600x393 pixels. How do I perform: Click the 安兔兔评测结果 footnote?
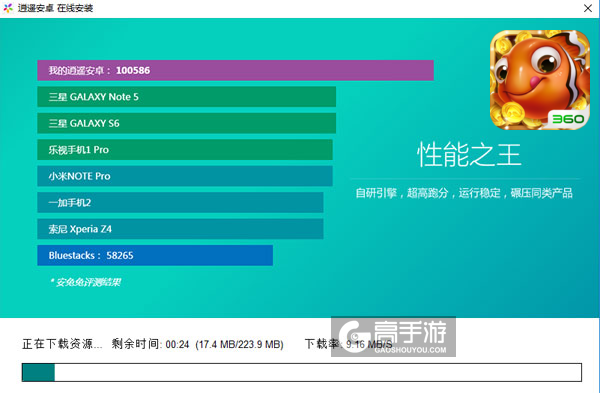[x=85, y=282]
